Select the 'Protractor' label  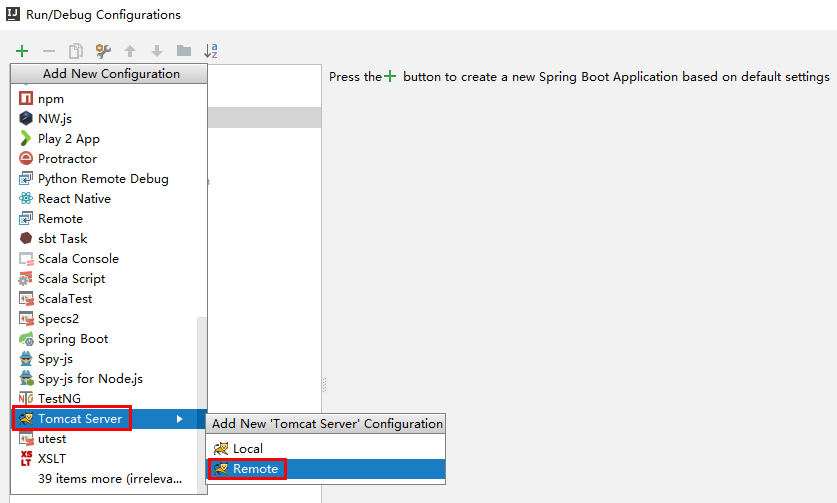pyautogui.click(x=67, y=159)
